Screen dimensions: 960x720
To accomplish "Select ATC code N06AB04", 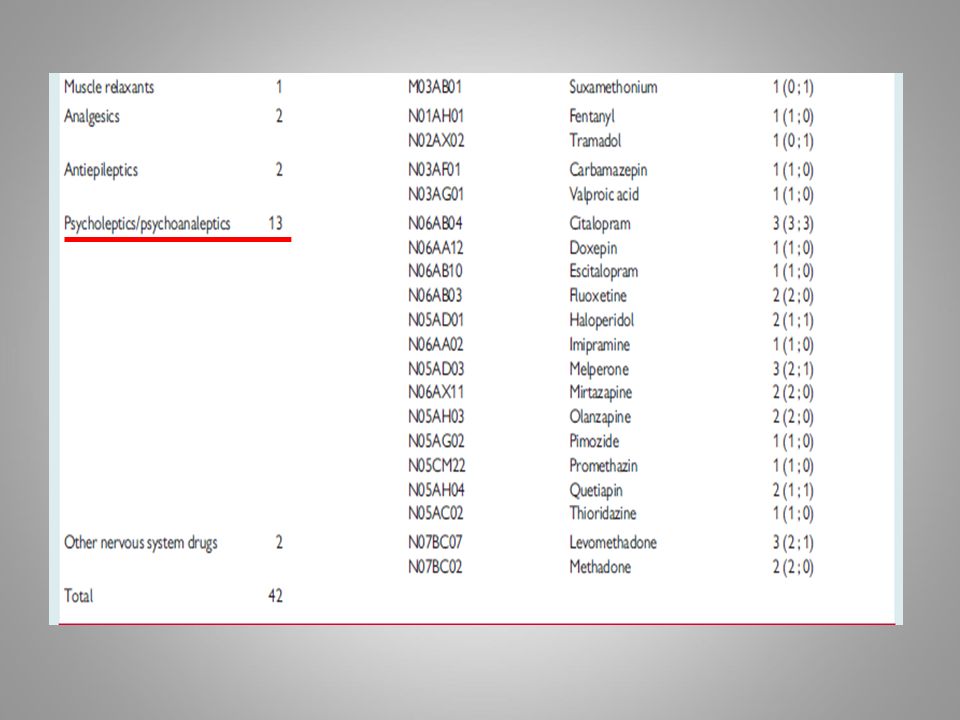I will click(x=435, y=223).
